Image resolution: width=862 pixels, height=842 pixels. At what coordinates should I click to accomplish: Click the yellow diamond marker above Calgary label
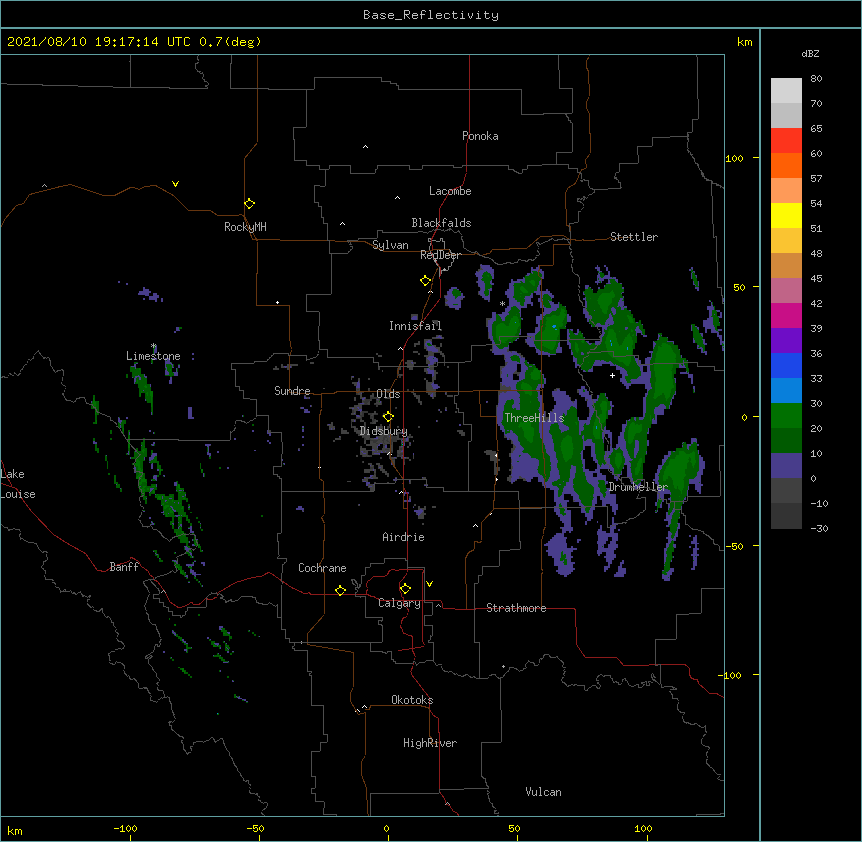click(405, 589)
